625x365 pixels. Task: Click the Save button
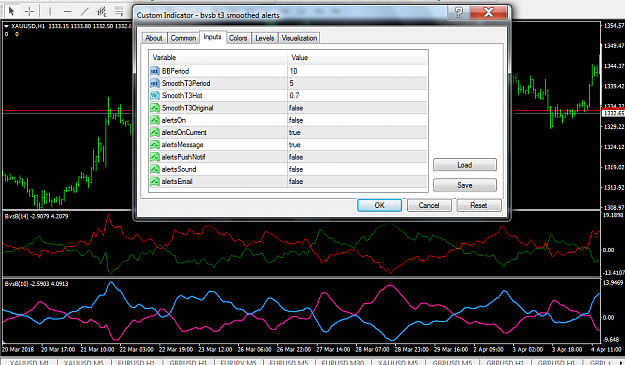(x=465, y=185)
